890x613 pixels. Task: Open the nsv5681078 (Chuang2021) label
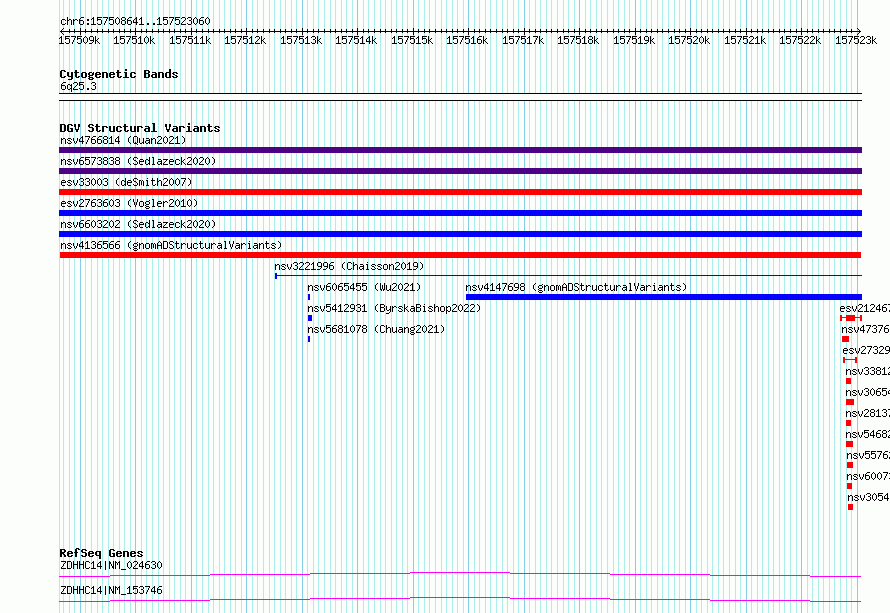point(376,329)
